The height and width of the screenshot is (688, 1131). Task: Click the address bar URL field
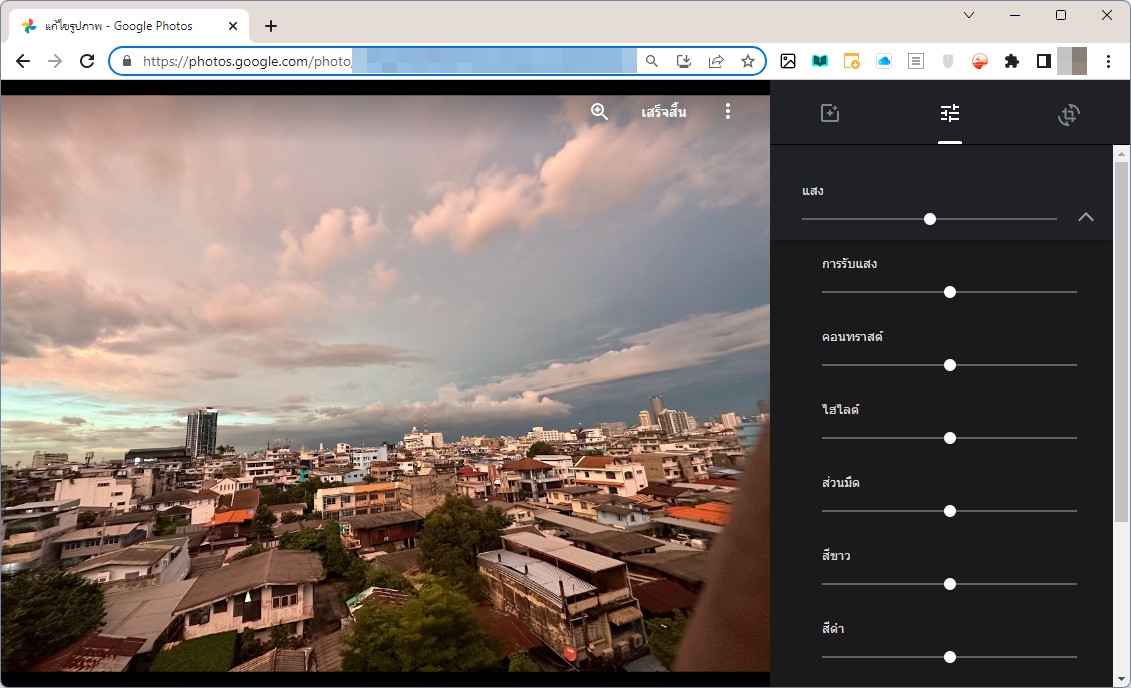380,61
